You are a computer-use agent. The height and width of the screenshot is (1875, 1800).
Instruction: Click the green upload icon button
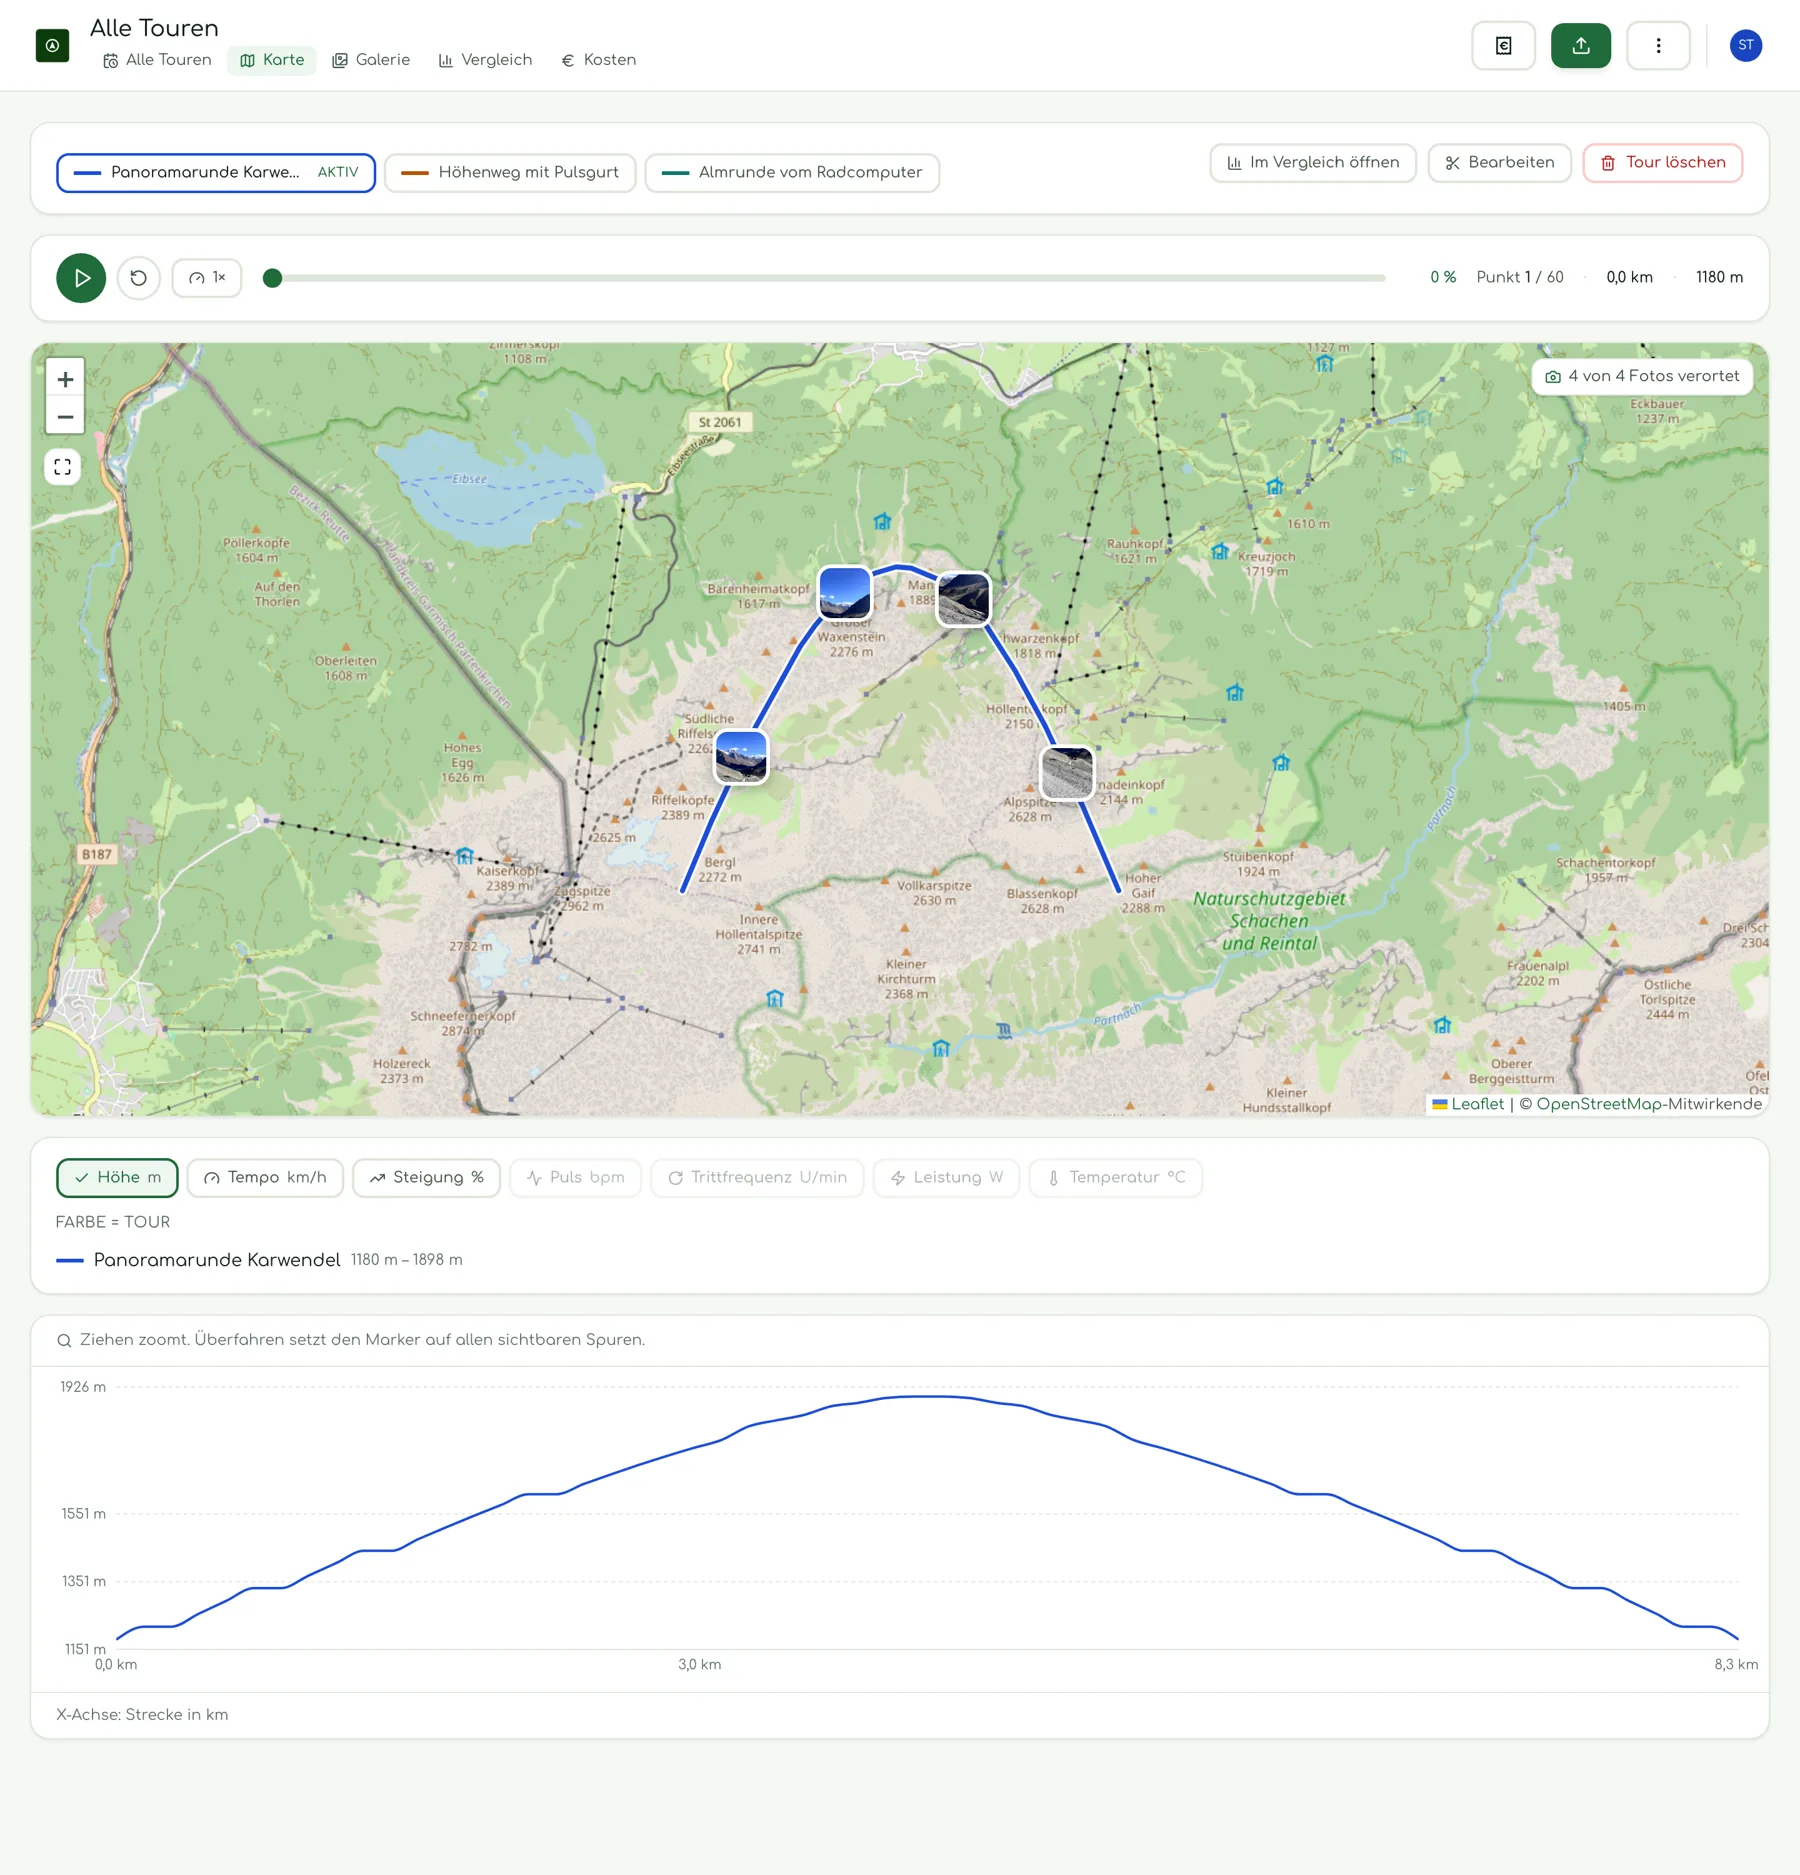coord(1580,46)
